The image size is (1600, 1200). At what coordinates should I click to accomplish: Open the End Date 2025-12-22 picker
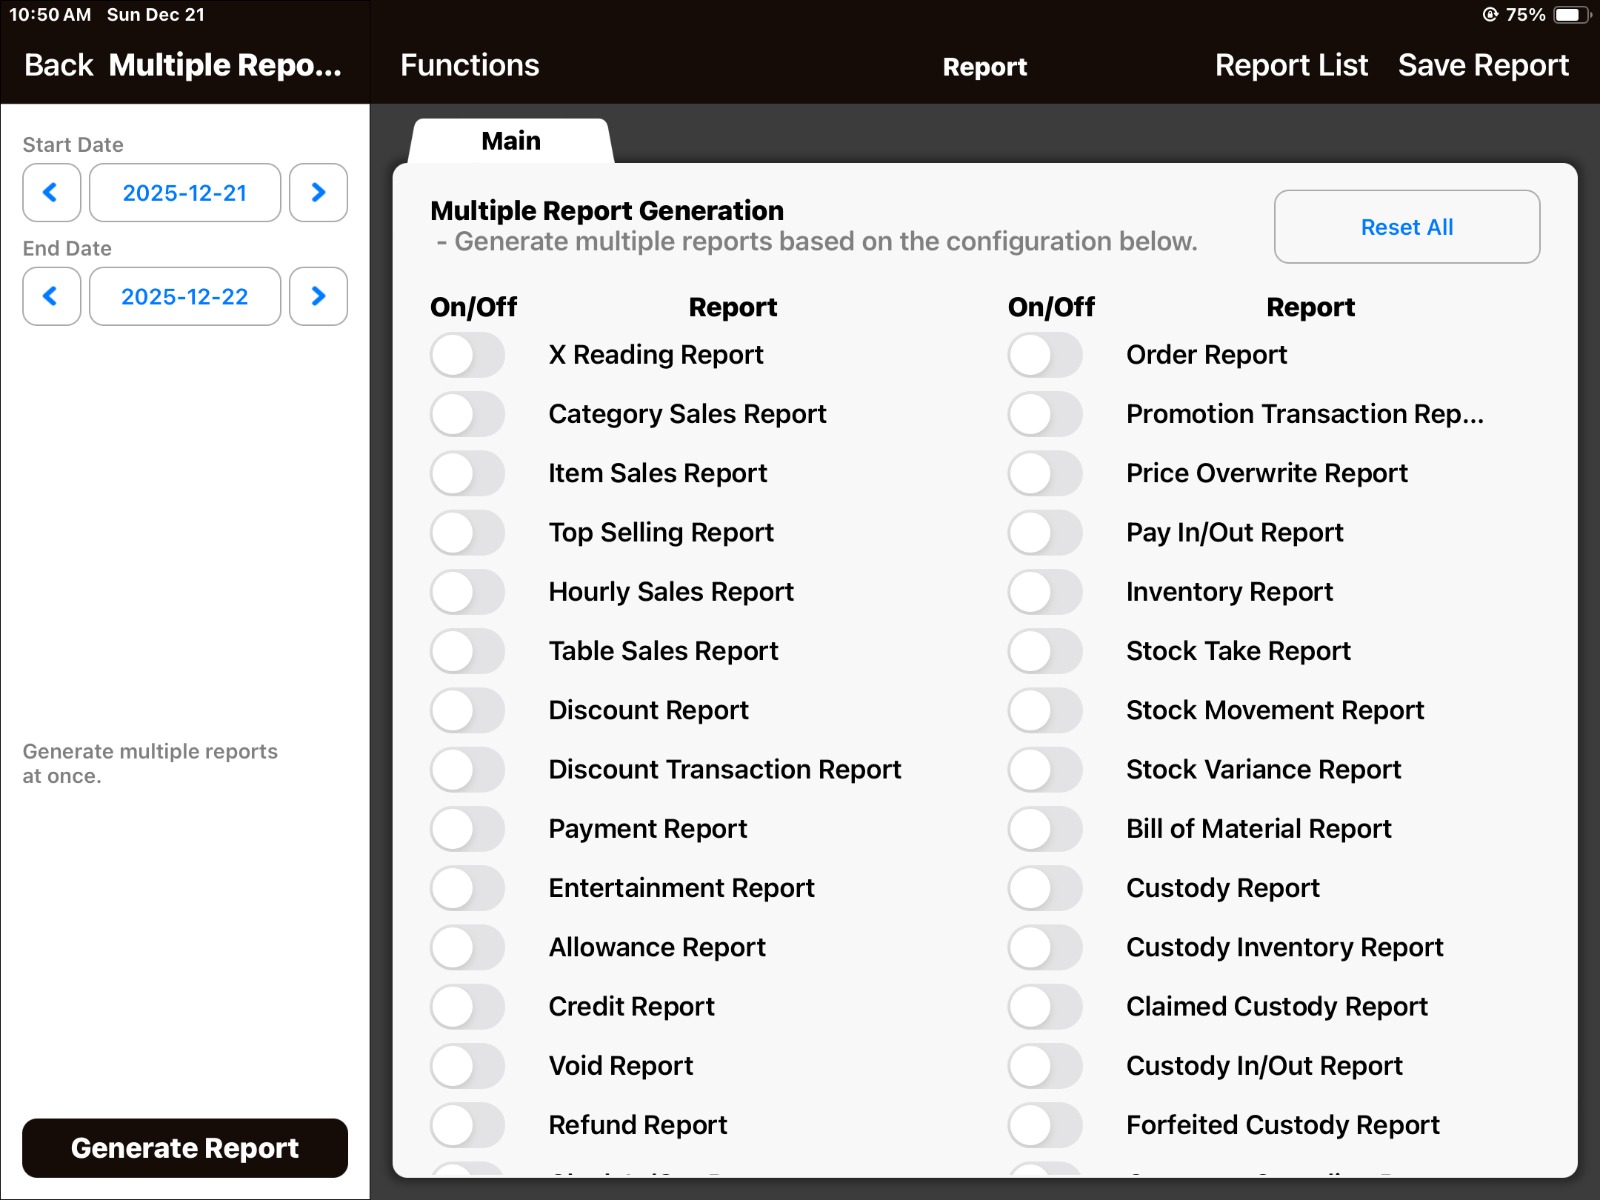(x=184, y=296)
